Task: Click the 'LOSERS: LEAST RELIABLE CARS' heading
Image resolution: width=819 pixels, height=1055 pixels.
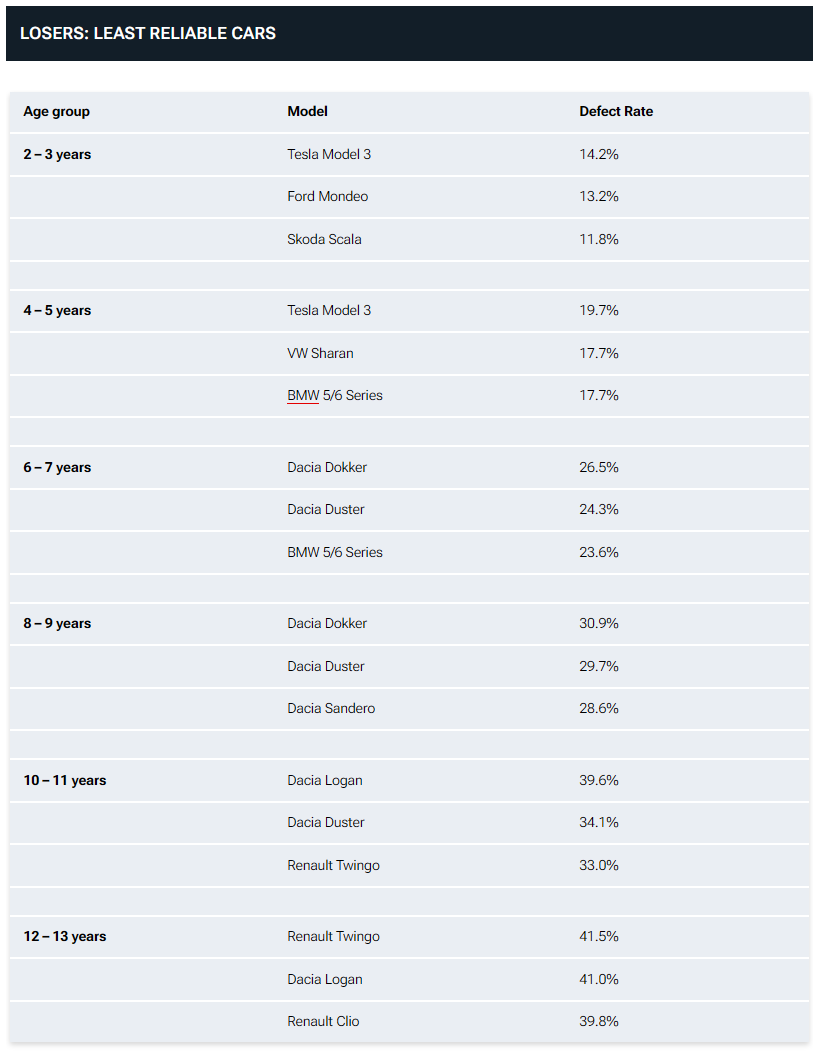Action: tap(147, 33)
